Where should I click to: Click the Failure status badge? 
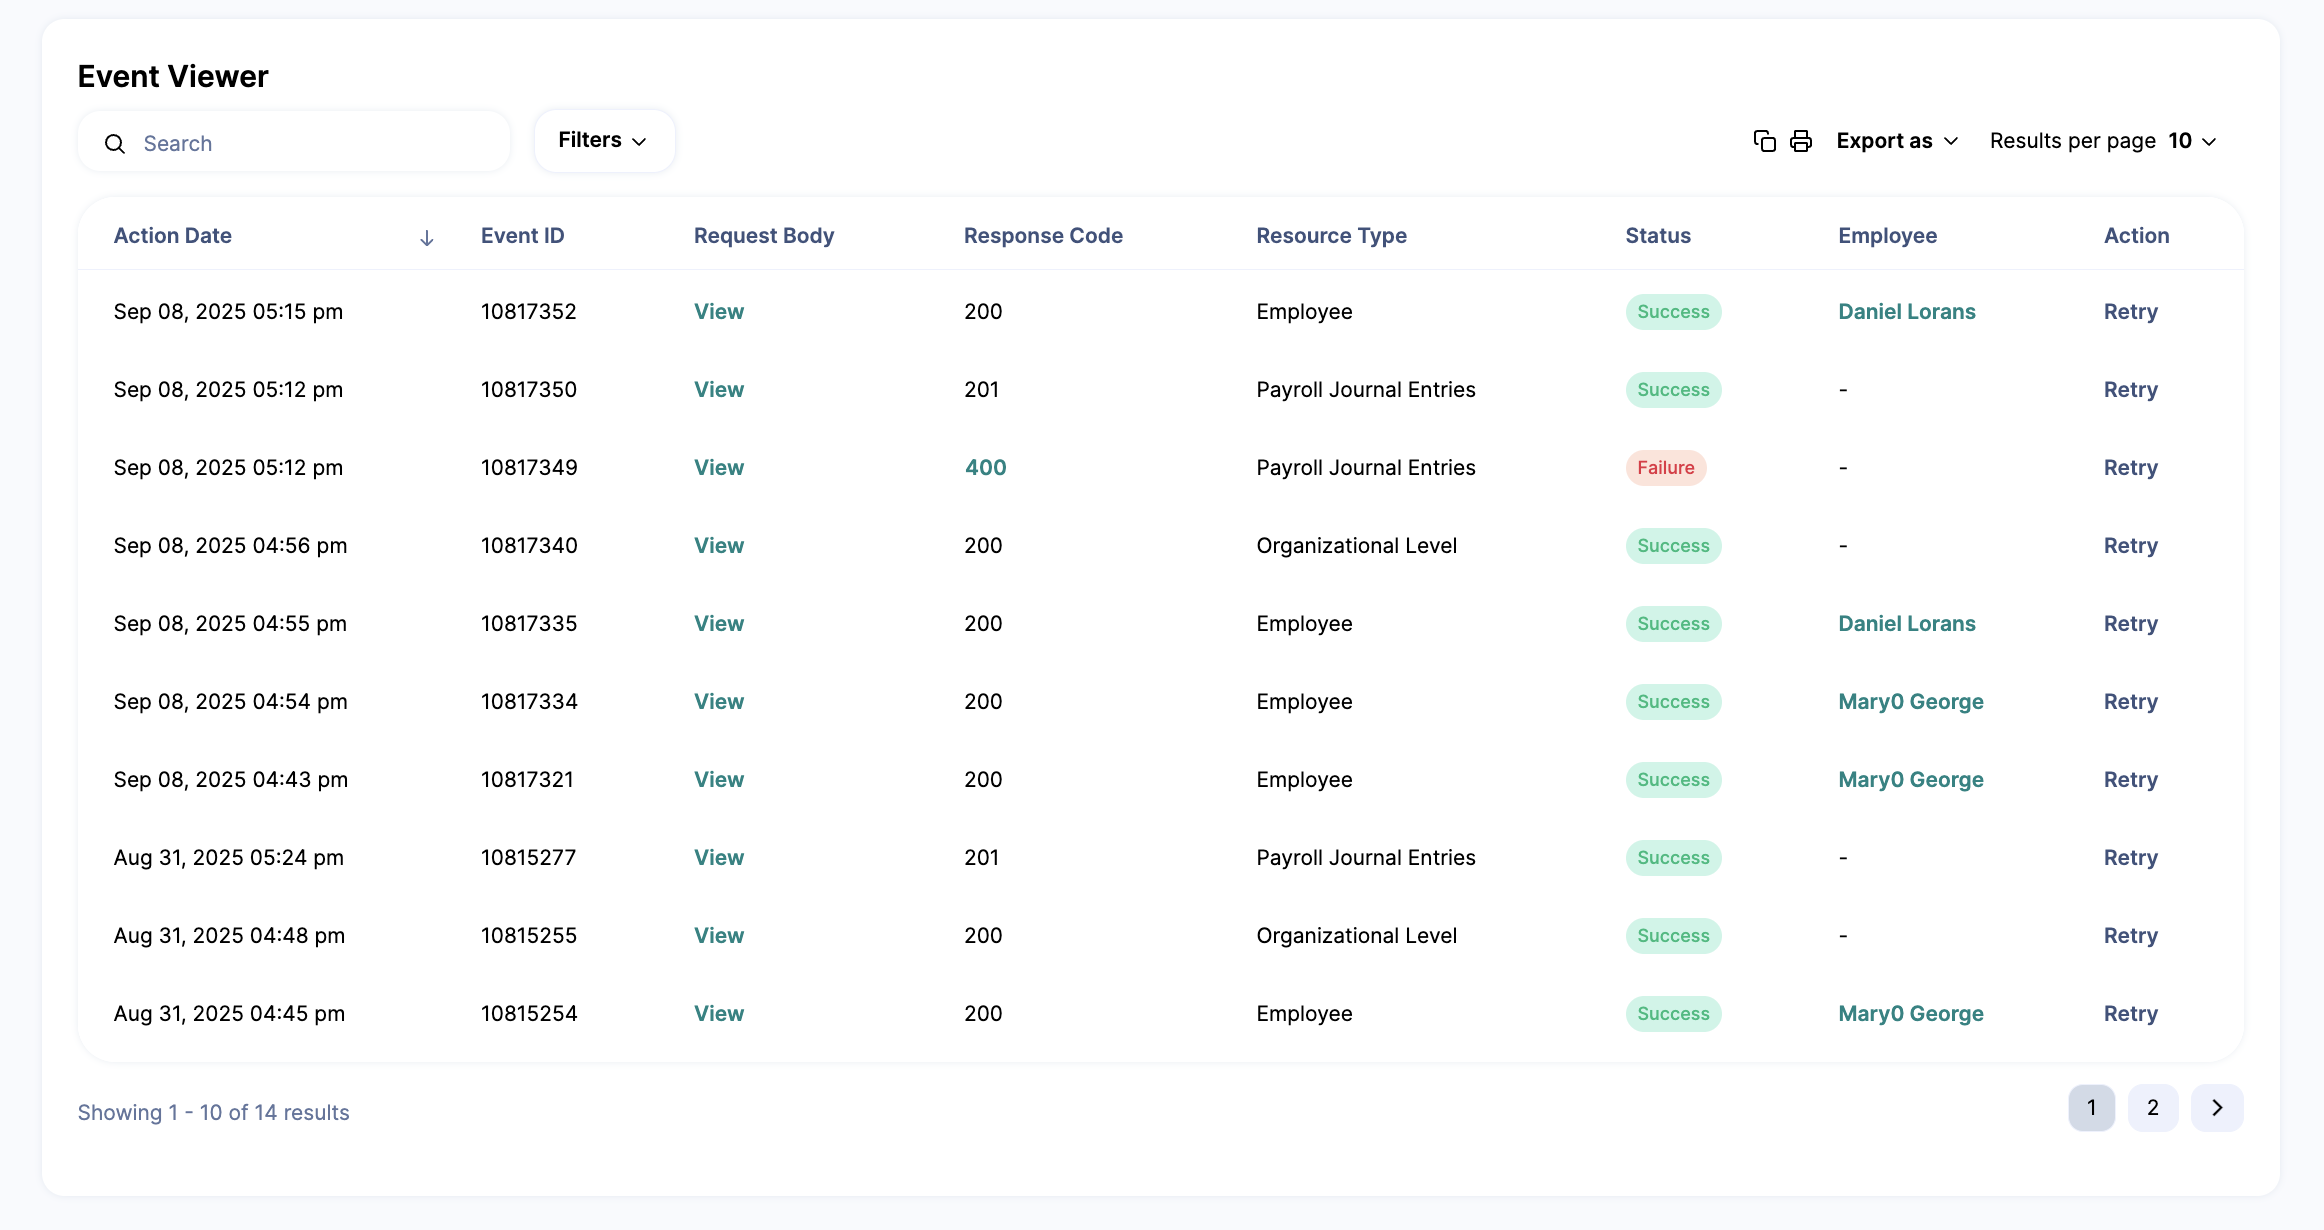[1665, 468]
